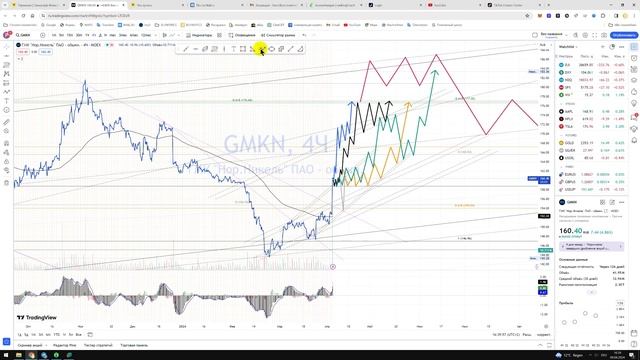Open the Stock Screener tab
The image size is (640, 360).
[x=30, y=345]
